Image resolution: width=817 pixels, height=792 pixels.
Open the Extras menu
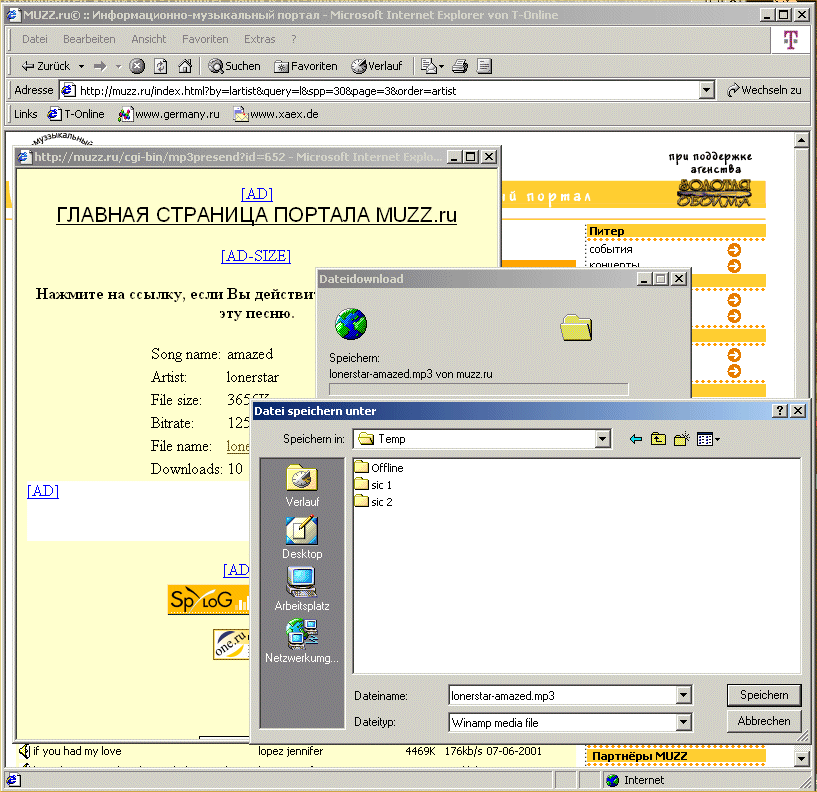pos(259,39)
